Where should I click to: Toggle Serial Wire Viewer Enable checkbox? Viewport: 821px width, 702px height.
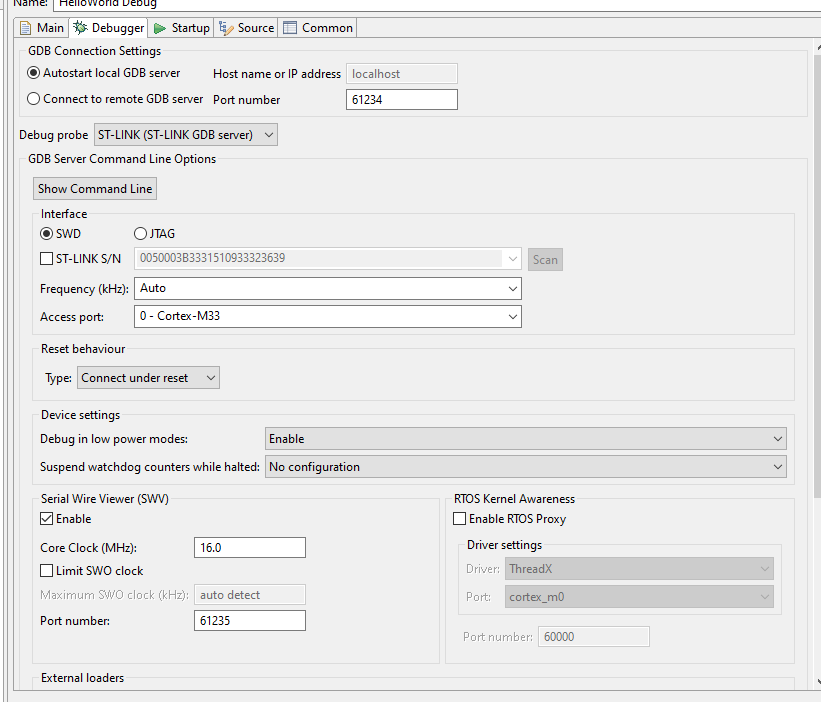pos(47,519)
